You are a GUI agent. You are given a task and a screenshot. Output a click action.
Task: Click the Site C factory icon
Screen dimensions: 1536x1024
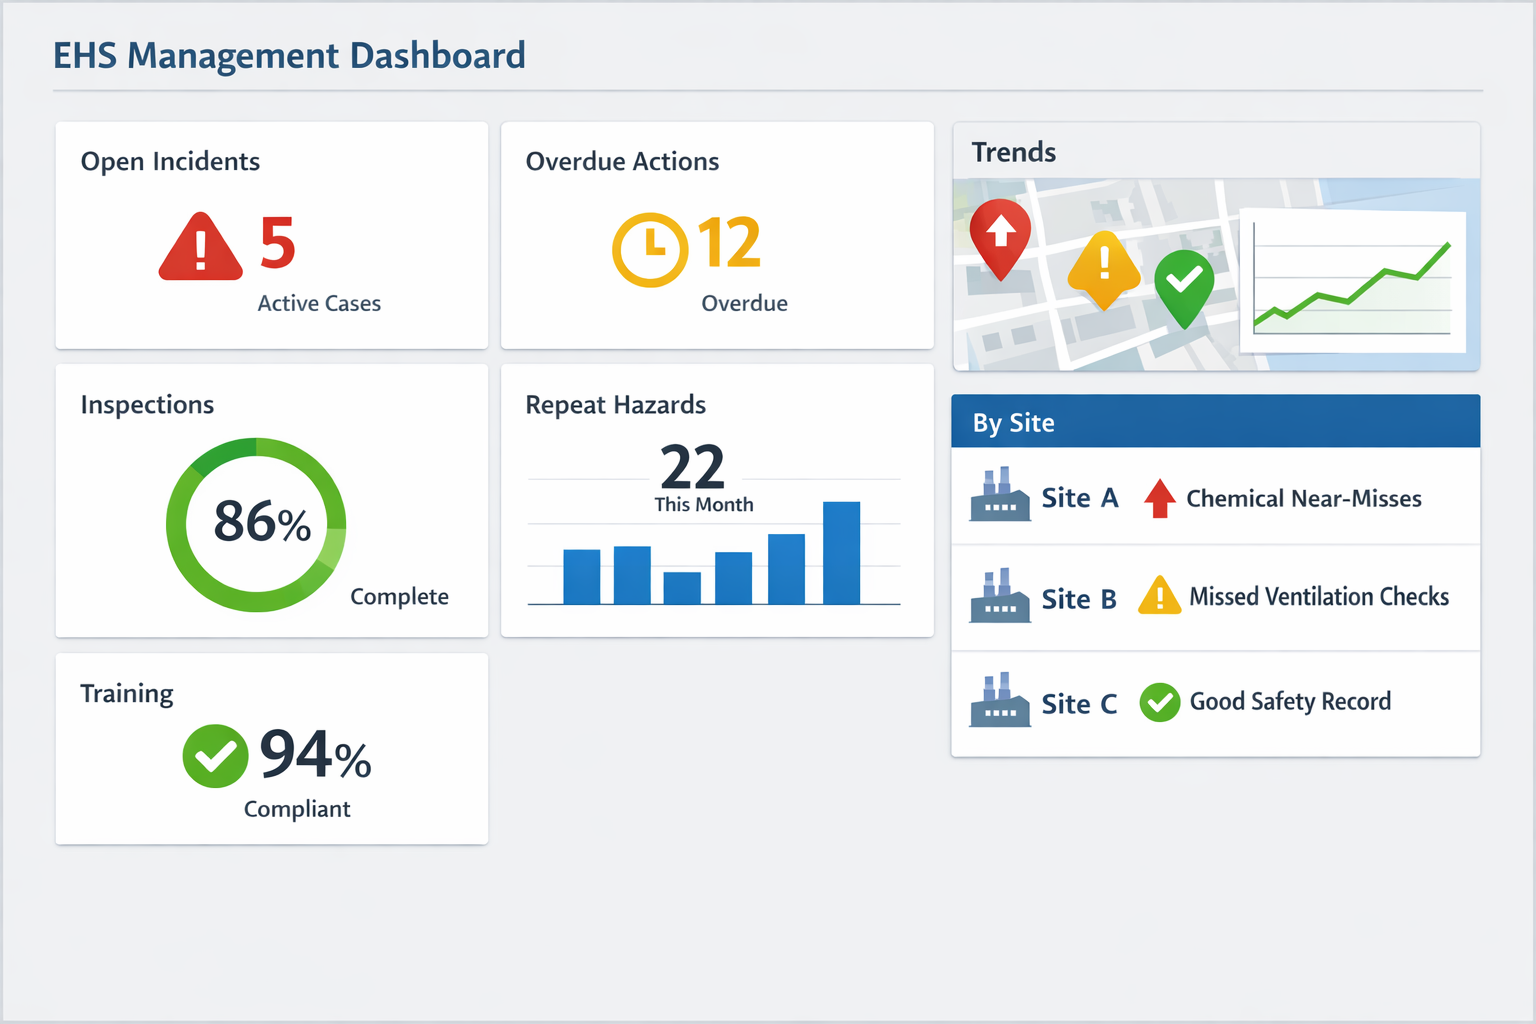pyautogui.click(x=999, y=700)
